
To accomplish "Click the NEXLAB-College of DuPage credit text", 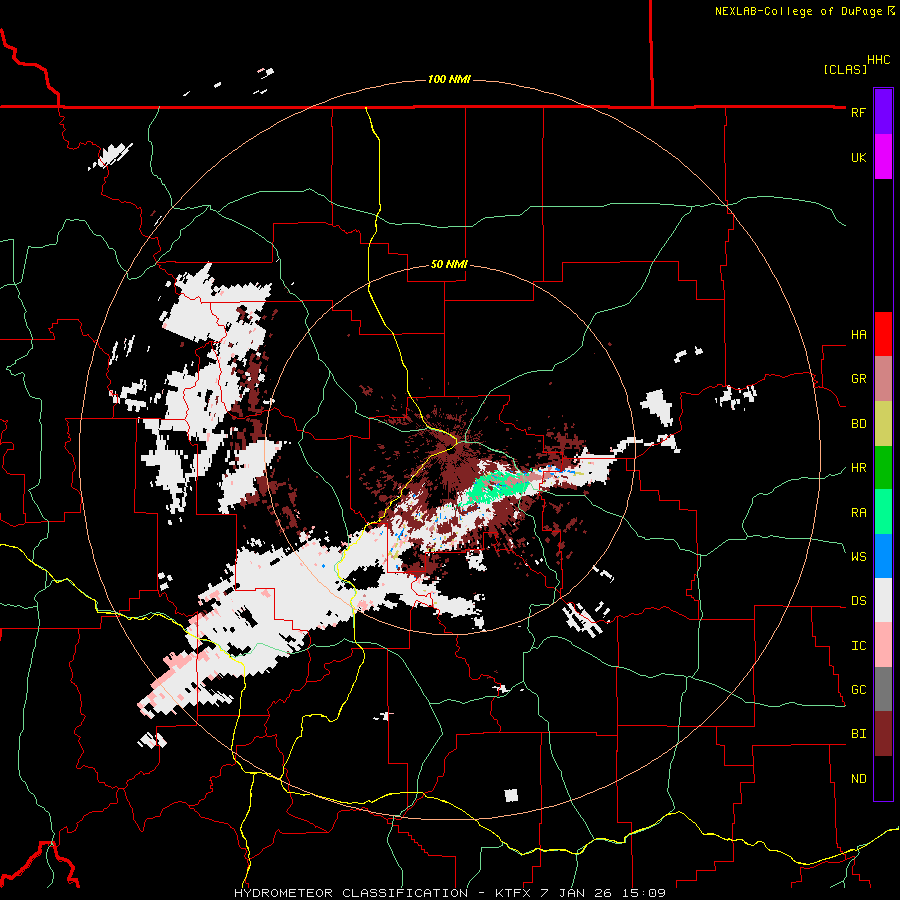I will pyautogui.click(x=800, y=11).
